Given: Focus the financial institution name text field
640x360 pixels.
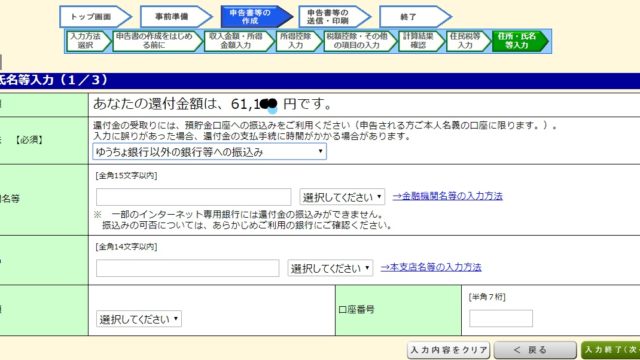Looking at the screenshot, I should pyautogui.click(x=193, y=197).
